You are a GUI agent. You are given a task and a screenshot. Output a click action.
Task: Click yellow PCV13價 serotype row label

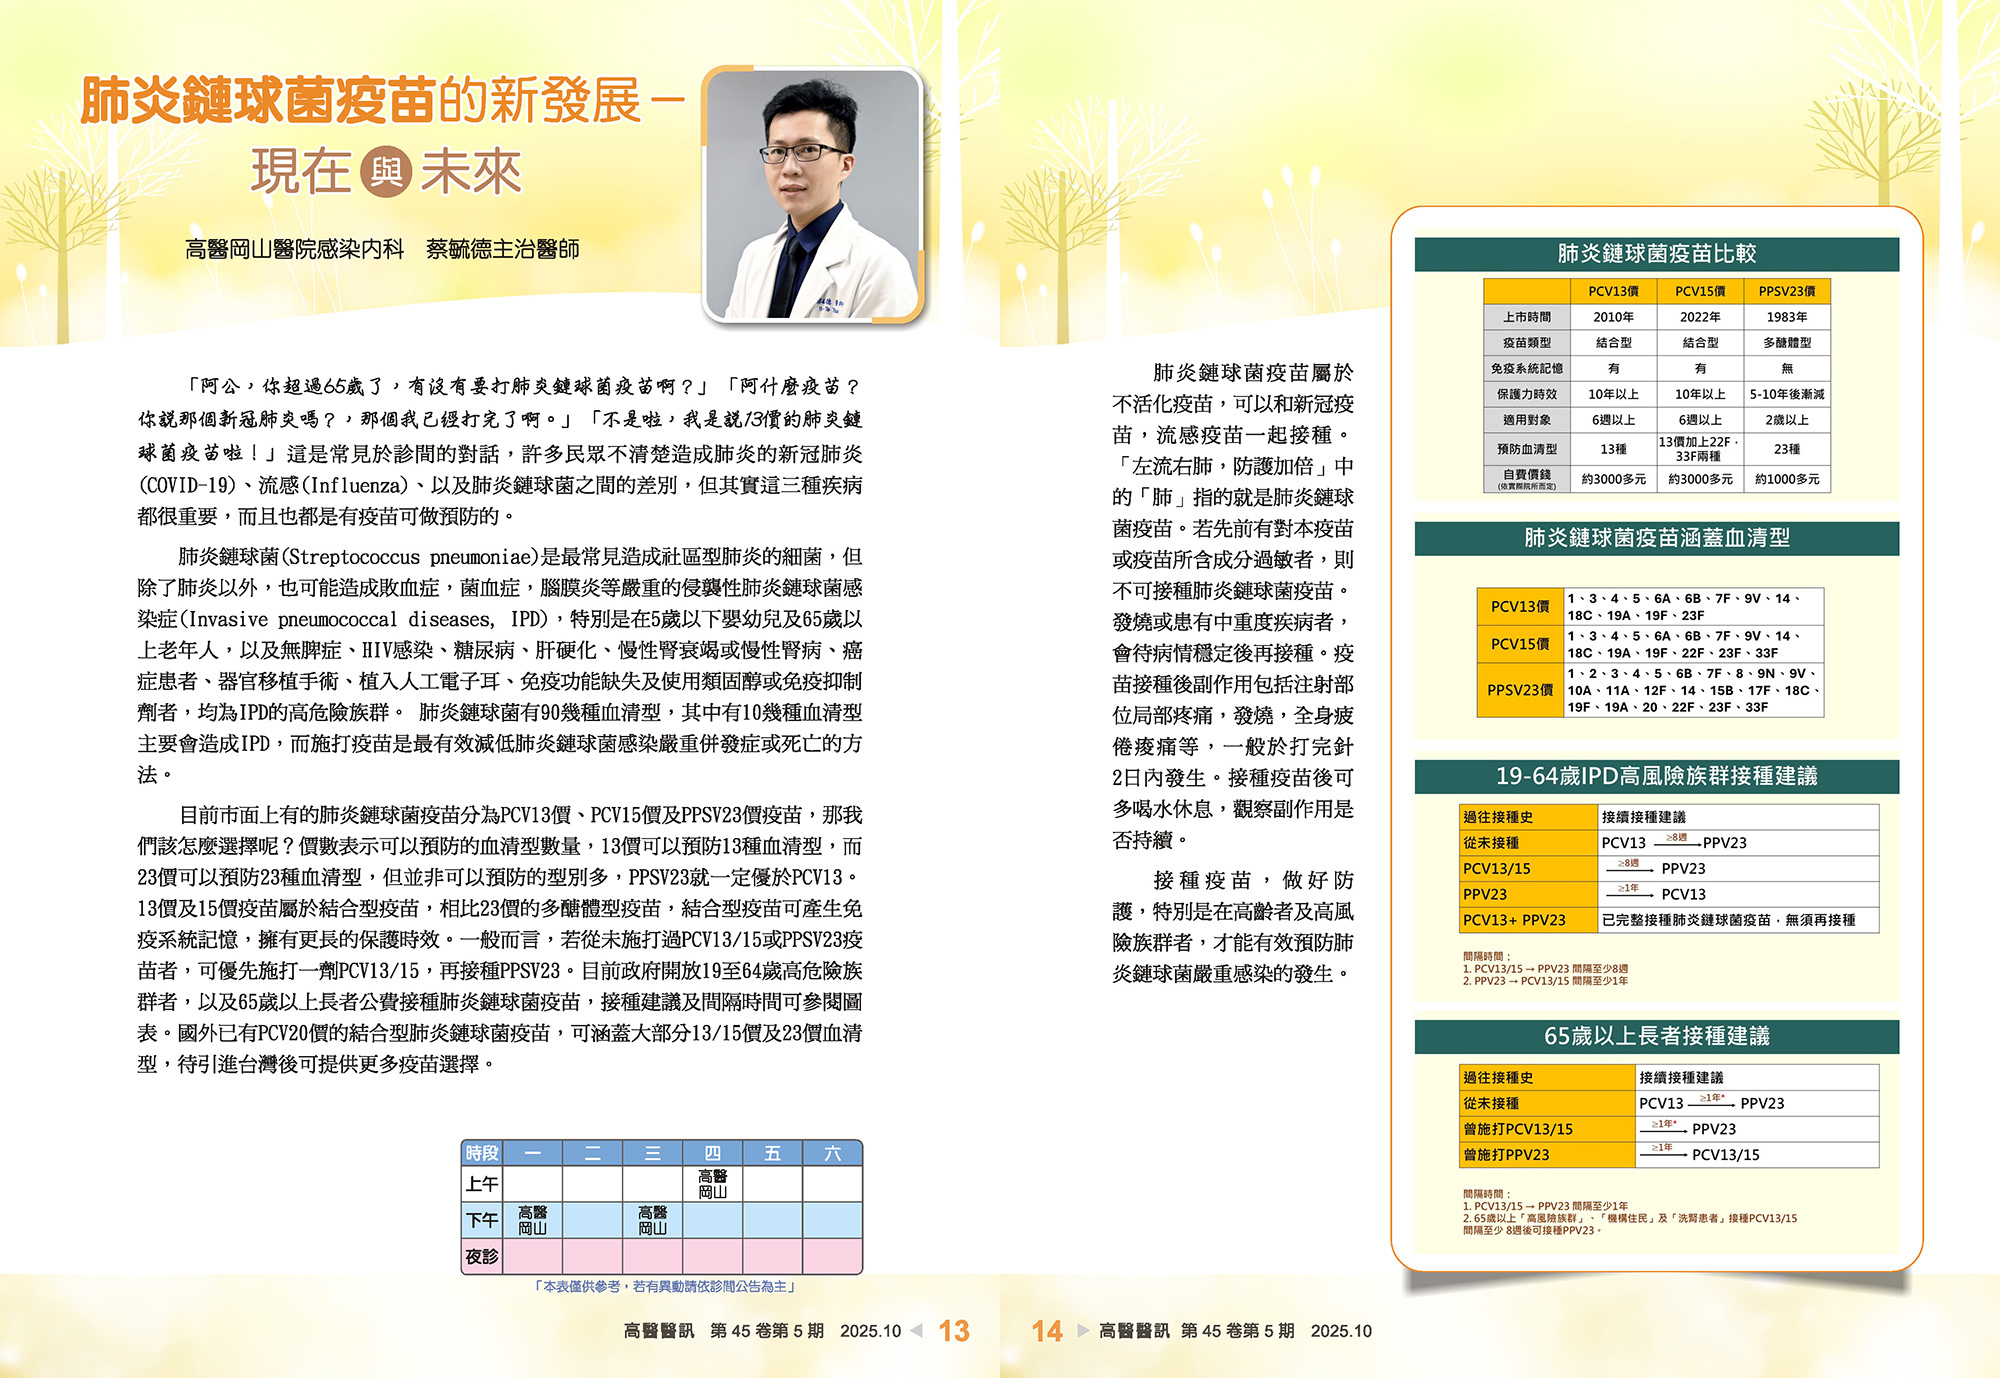pos(1520,606)
